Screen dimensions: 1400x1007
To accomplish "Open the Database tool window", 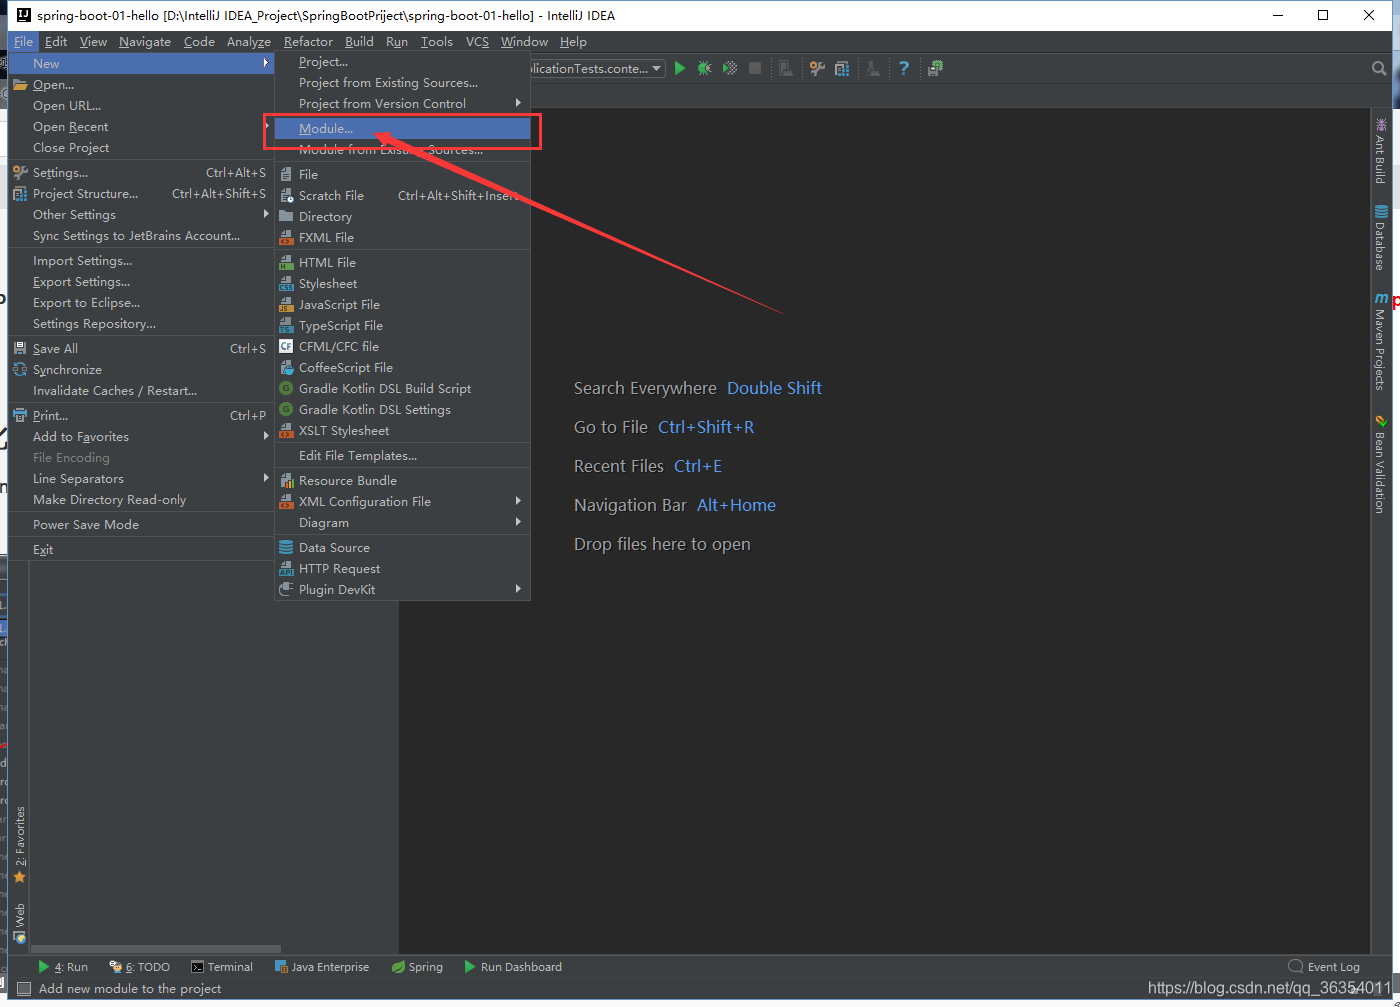I will coord(1380,238).
